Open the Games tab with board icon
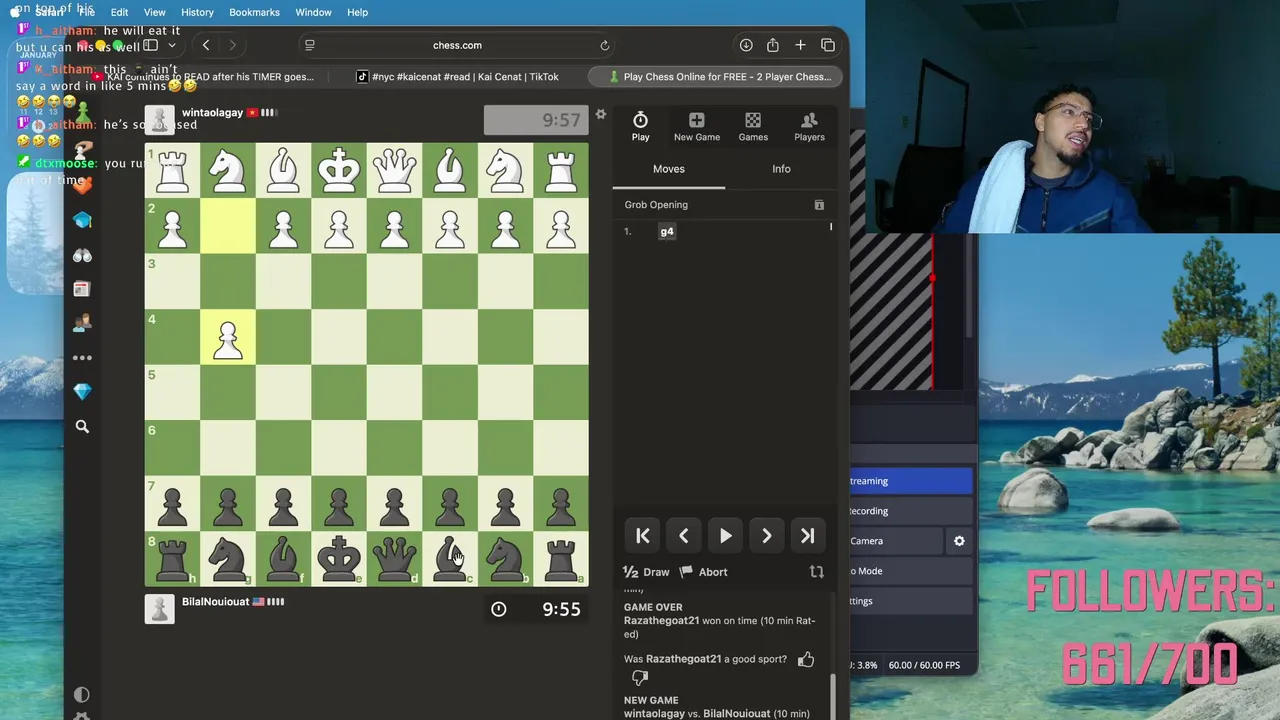 [x=753, y=127]
